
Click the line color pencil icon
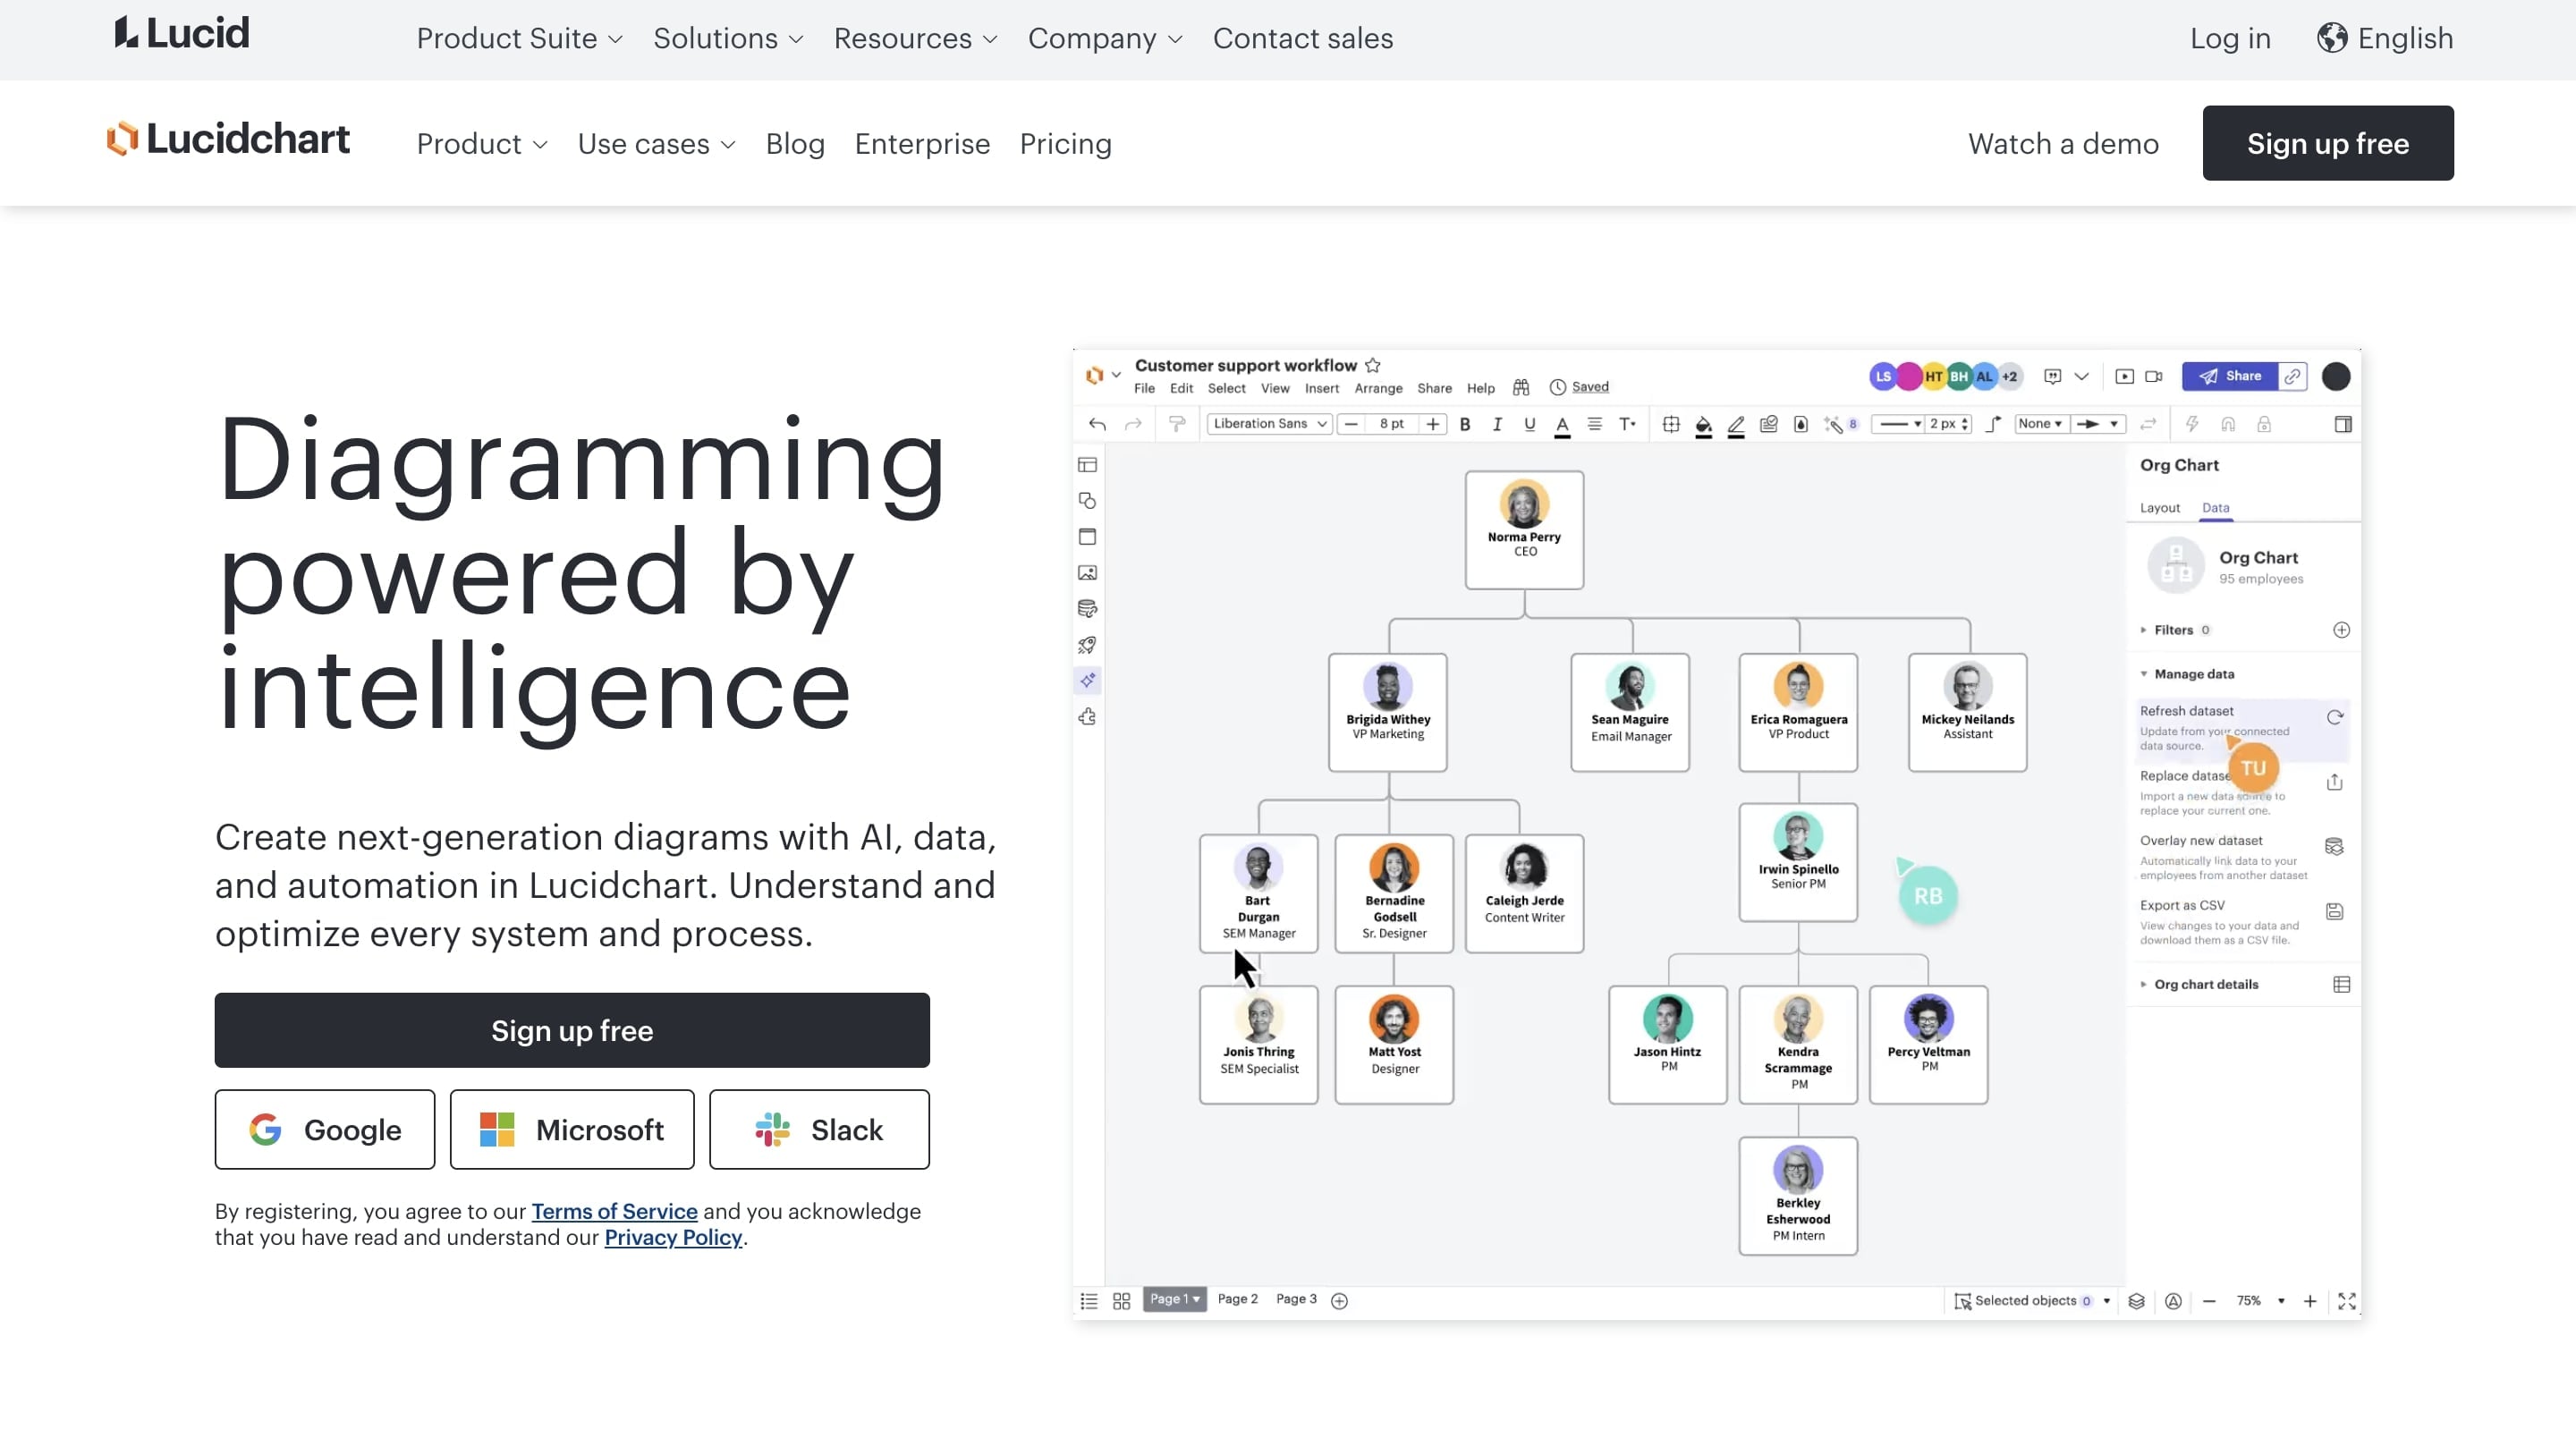(x=1736, y=425)
